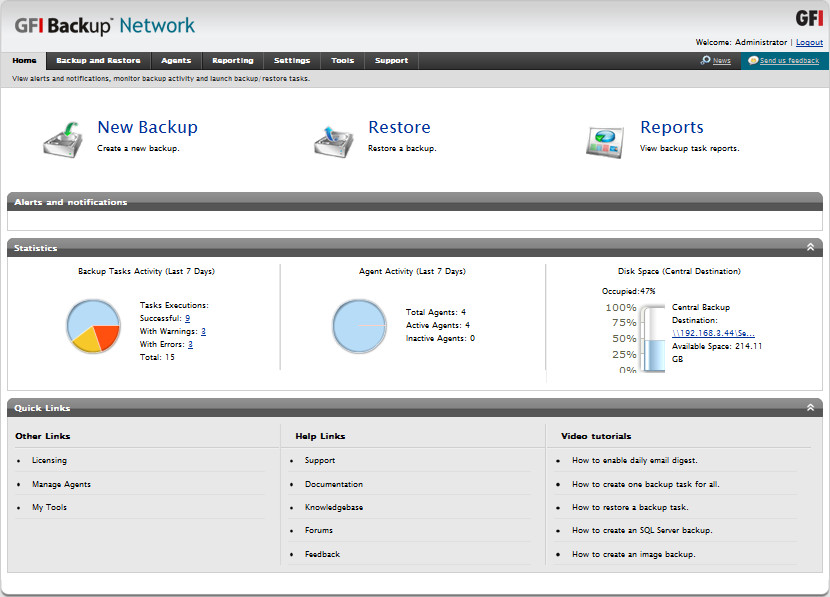Click the 'Disk Space (Central Destination)' title
The width and height of the screenshot is (830, 597).
[679, 271]
